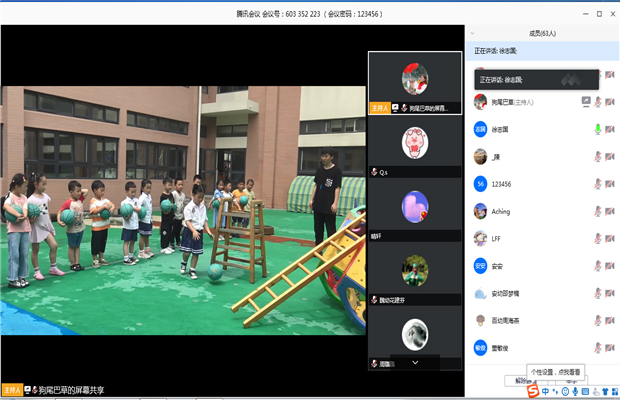Click the muted microphone icon beside 123456
The height and width of the screenshot is (400, 620).
[x=598, y=184]
